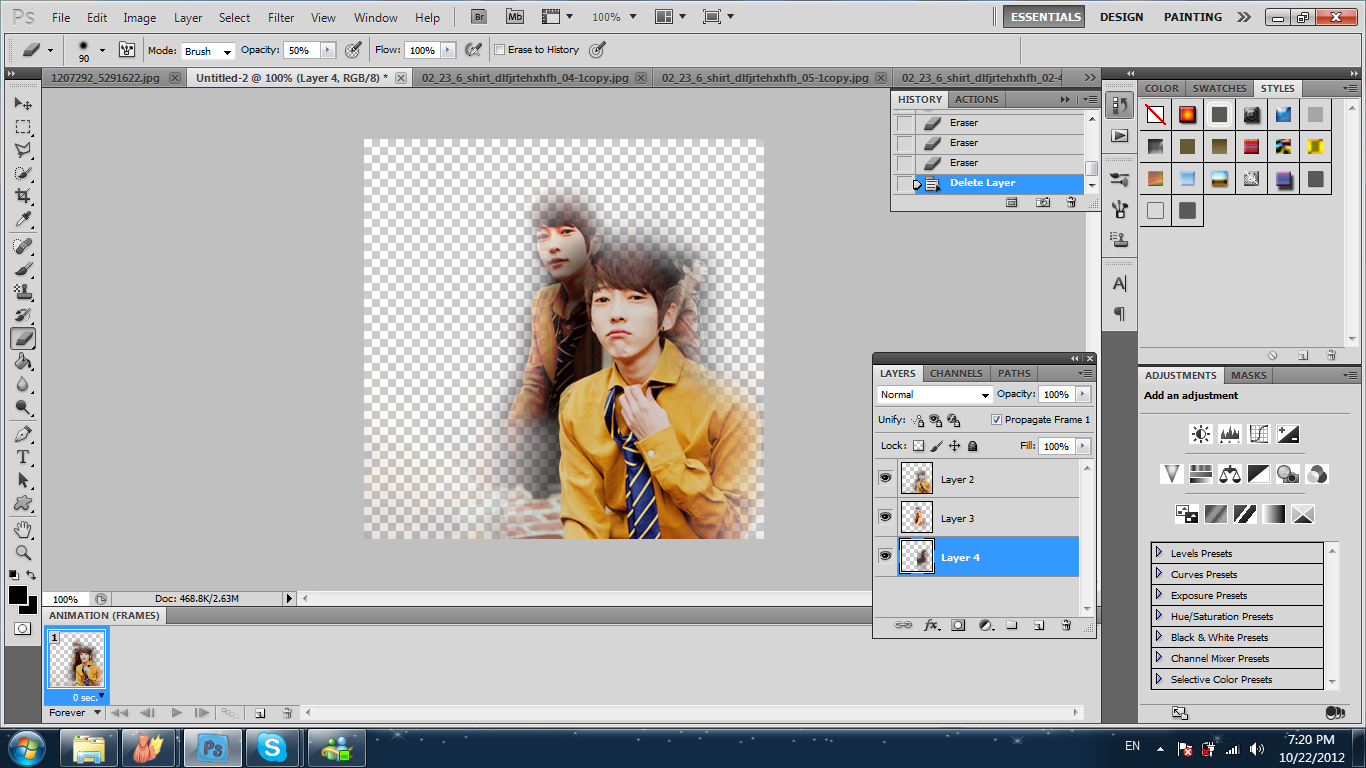Screen dimensions: 1366x768
Task: Expand the Levels Presets list
Action: pos(1159,553)
